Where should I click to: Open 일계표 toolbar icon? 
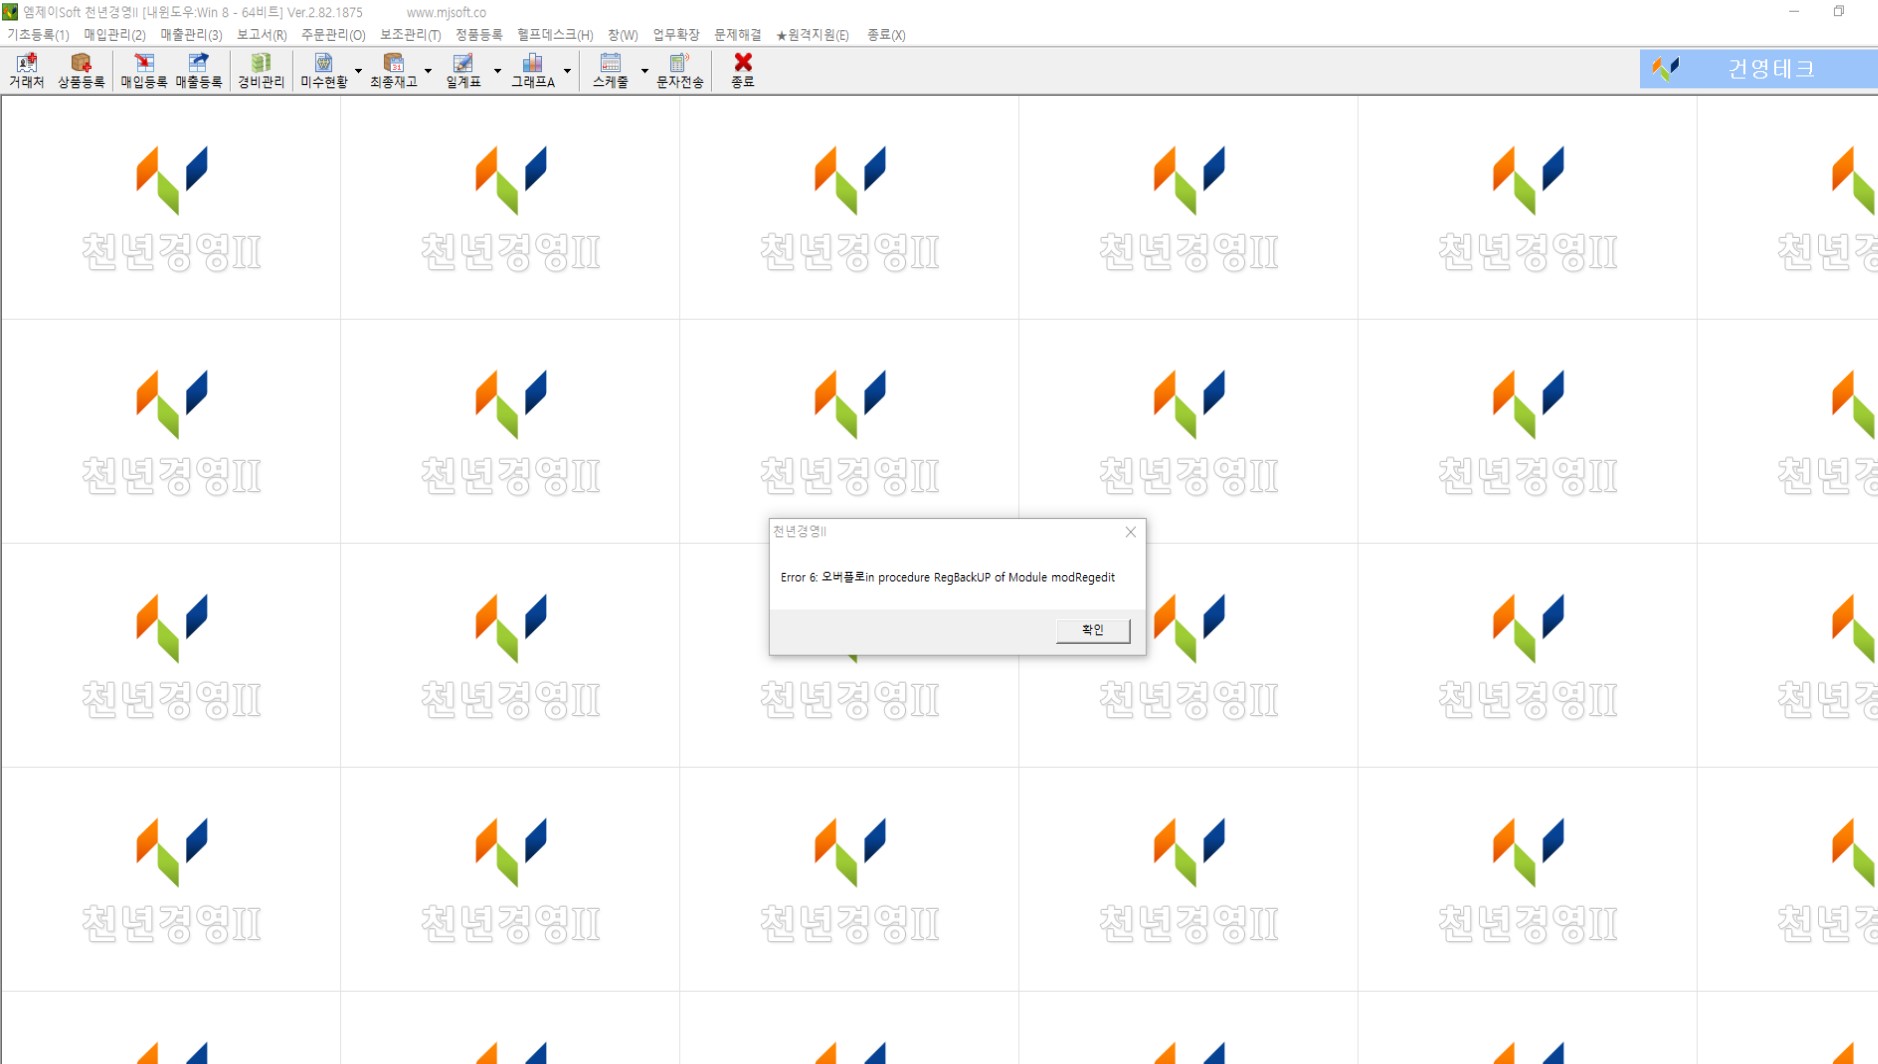click(463, 70)
